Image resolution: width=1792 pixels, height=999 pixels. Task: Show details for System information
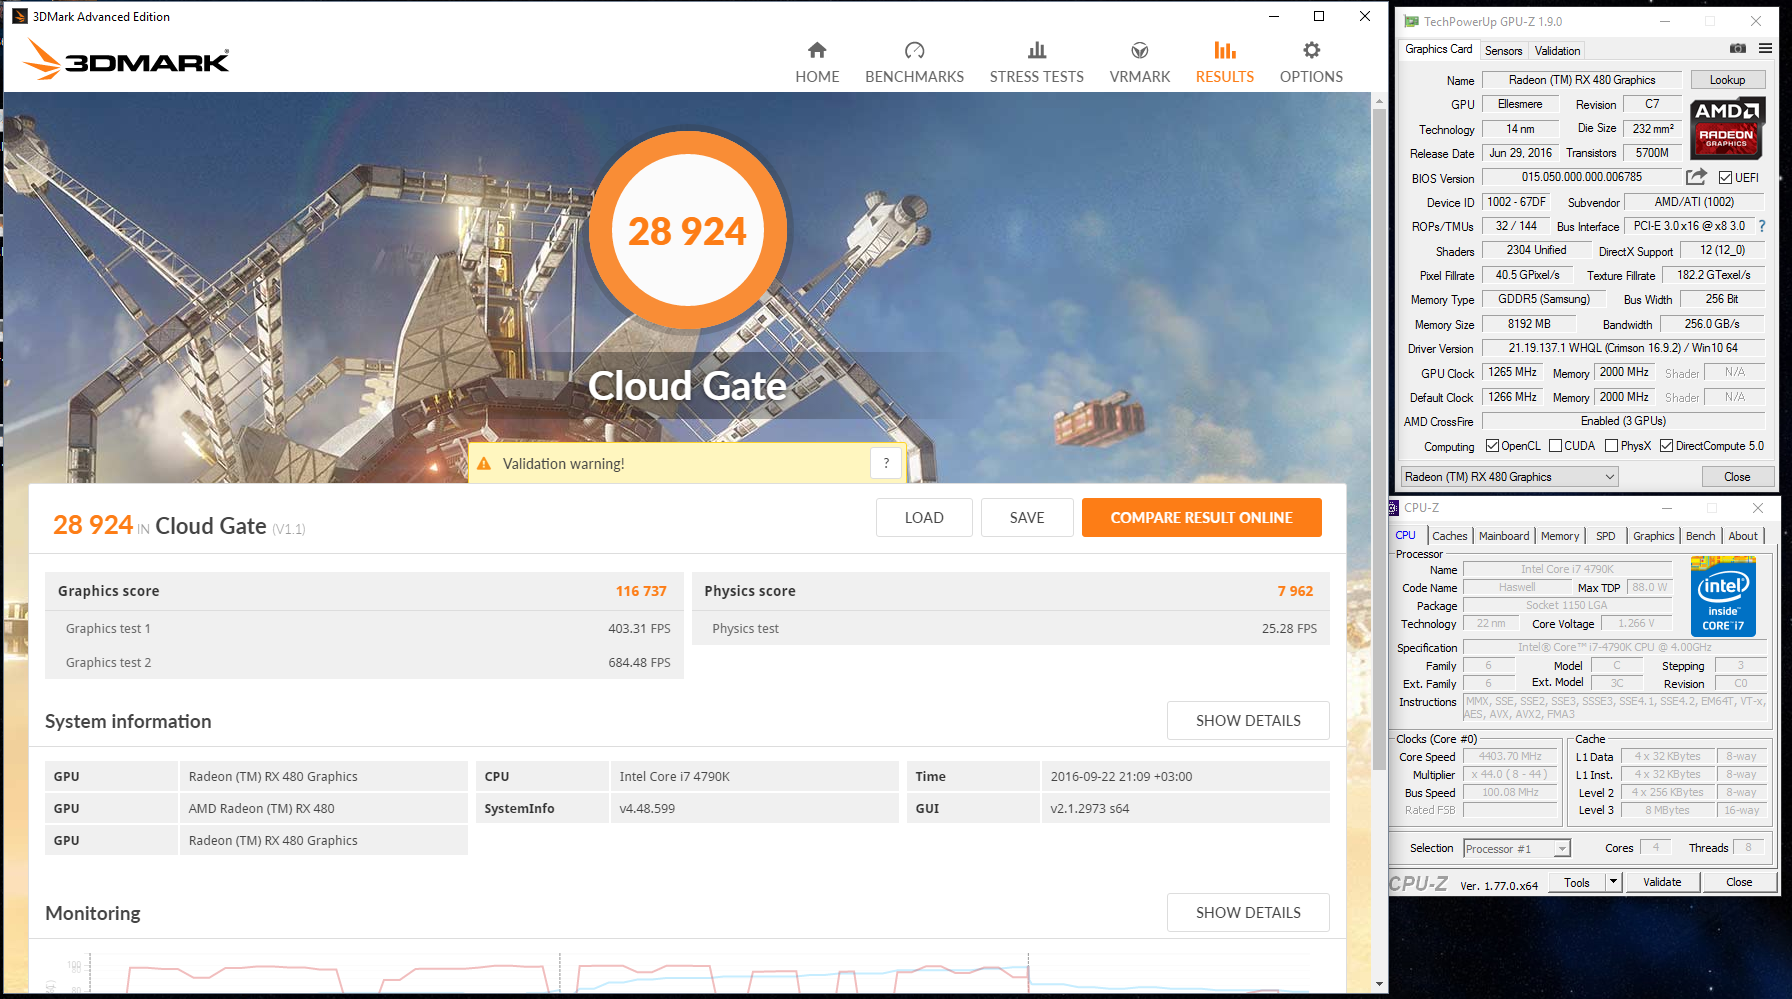coord(1248,720)
